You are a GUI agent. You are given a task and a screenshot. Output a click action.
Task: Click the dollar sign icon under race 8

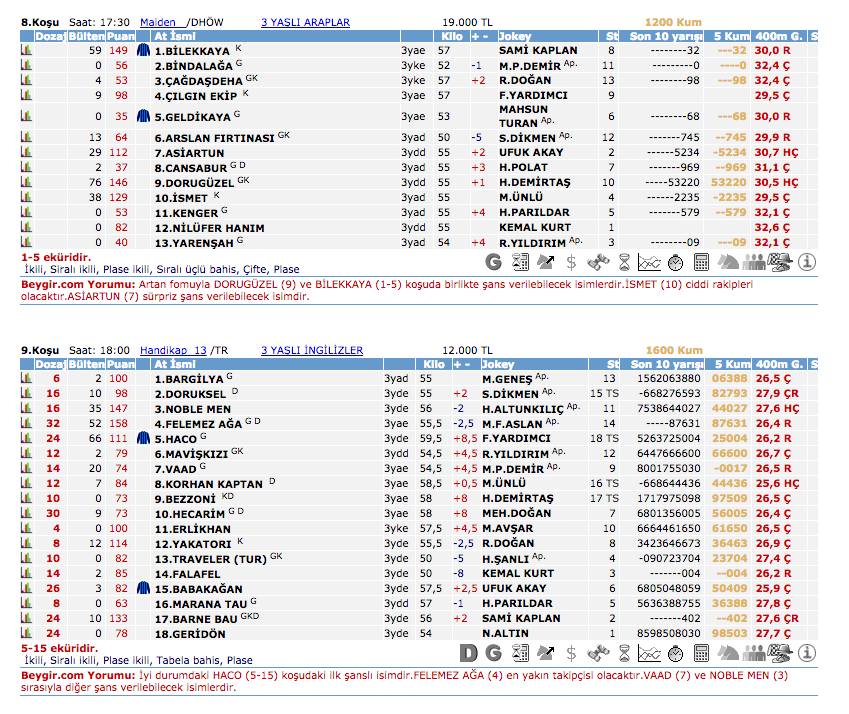coord(571,262)
